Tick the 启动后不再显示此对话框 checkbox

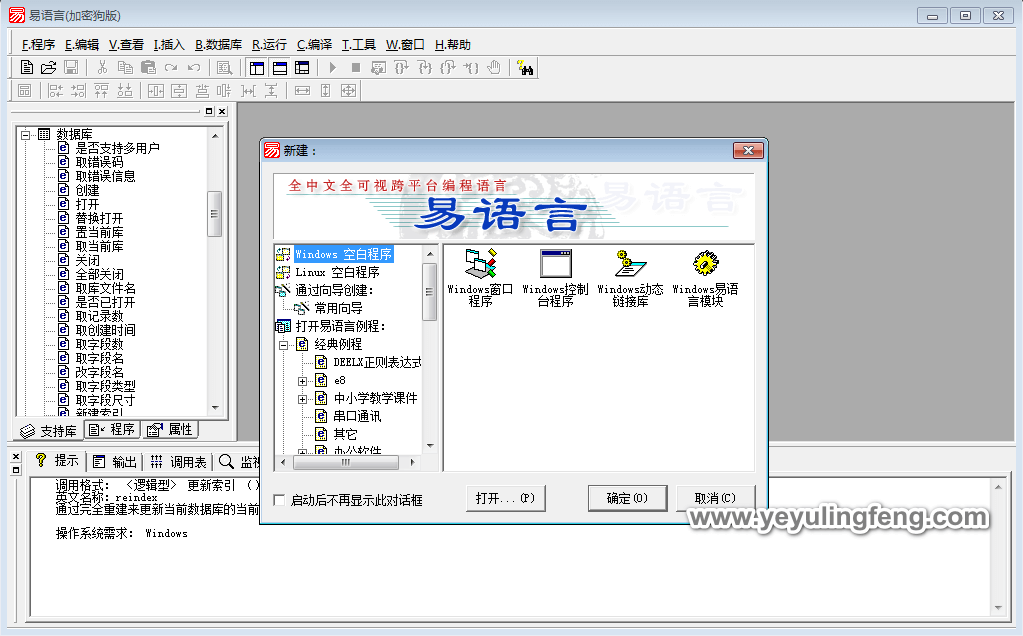click(x=279, y=500)
